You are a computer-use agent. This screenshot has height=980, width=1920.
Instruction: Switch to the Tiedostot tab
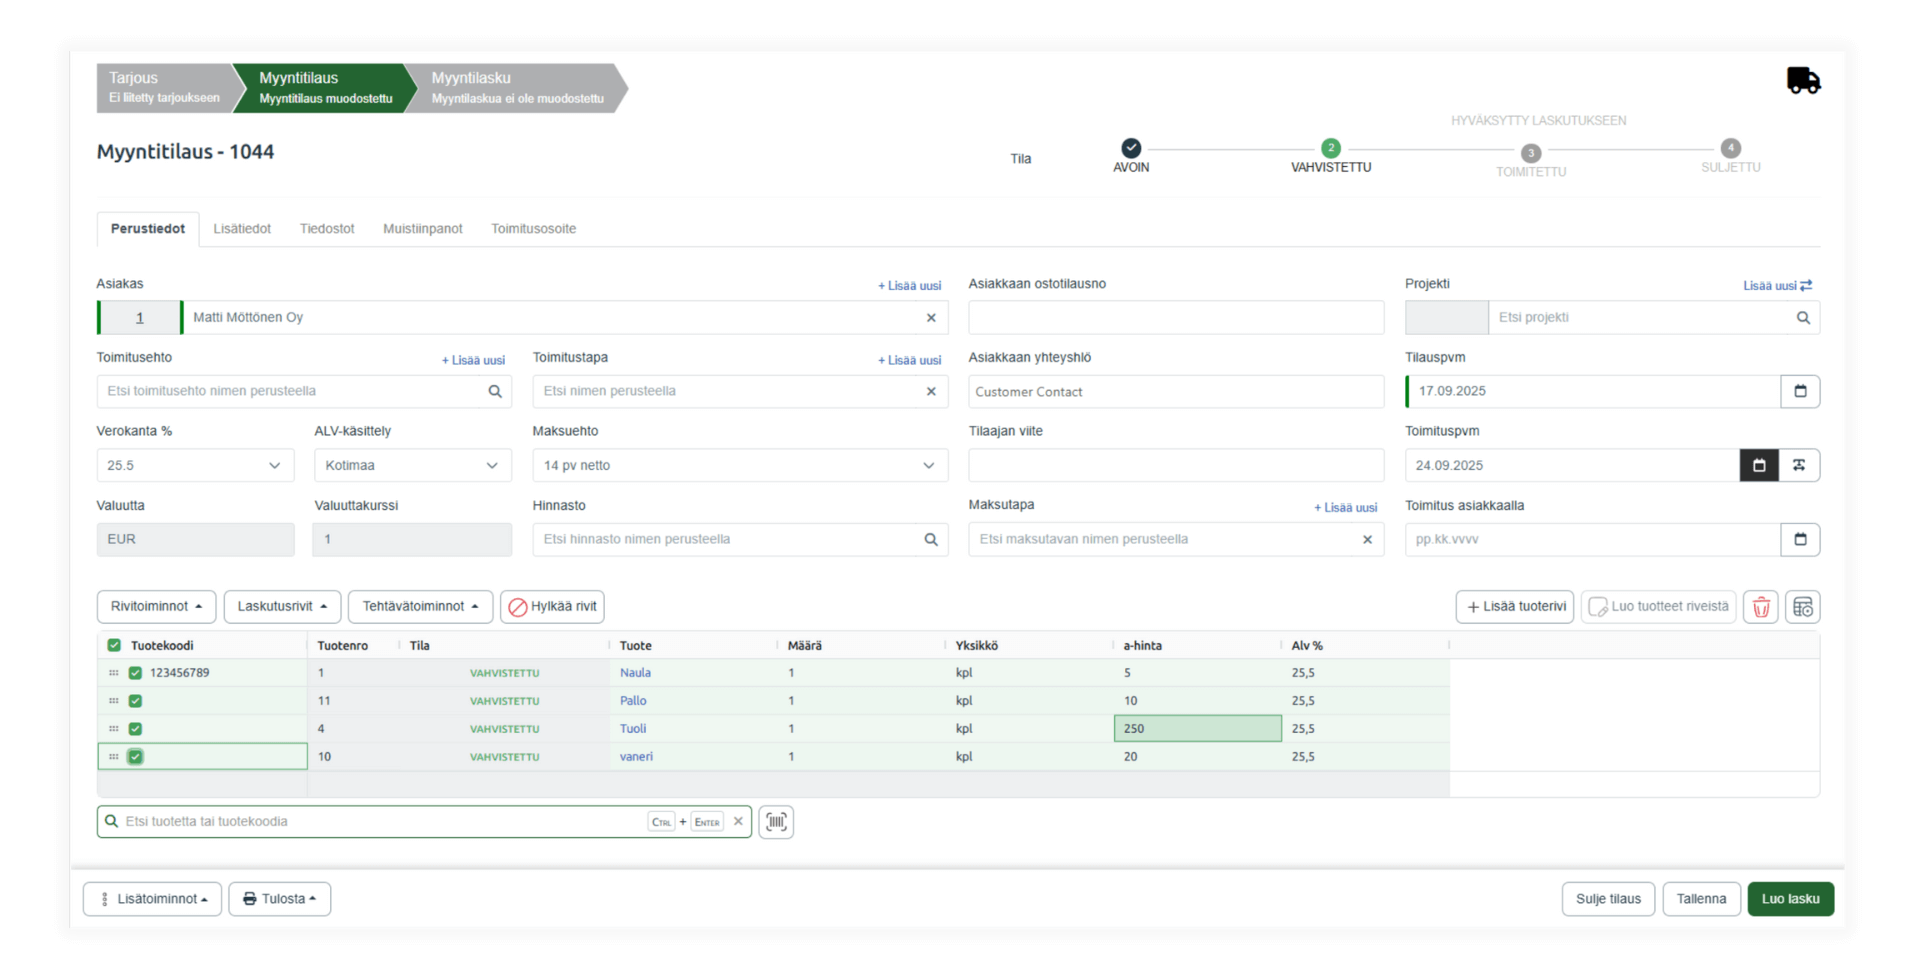[x=327, y=229]
